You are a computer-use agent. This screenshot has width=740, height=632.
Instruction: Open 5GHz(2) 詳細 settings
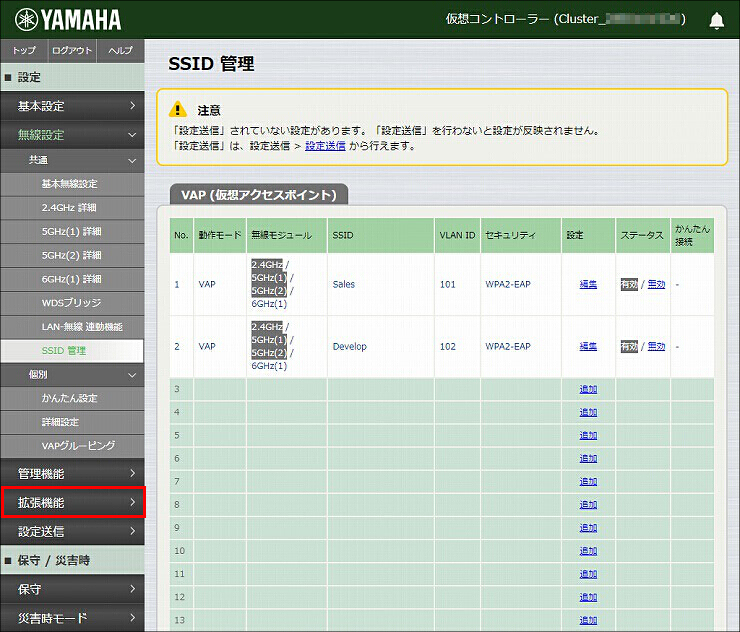[72, 255]
